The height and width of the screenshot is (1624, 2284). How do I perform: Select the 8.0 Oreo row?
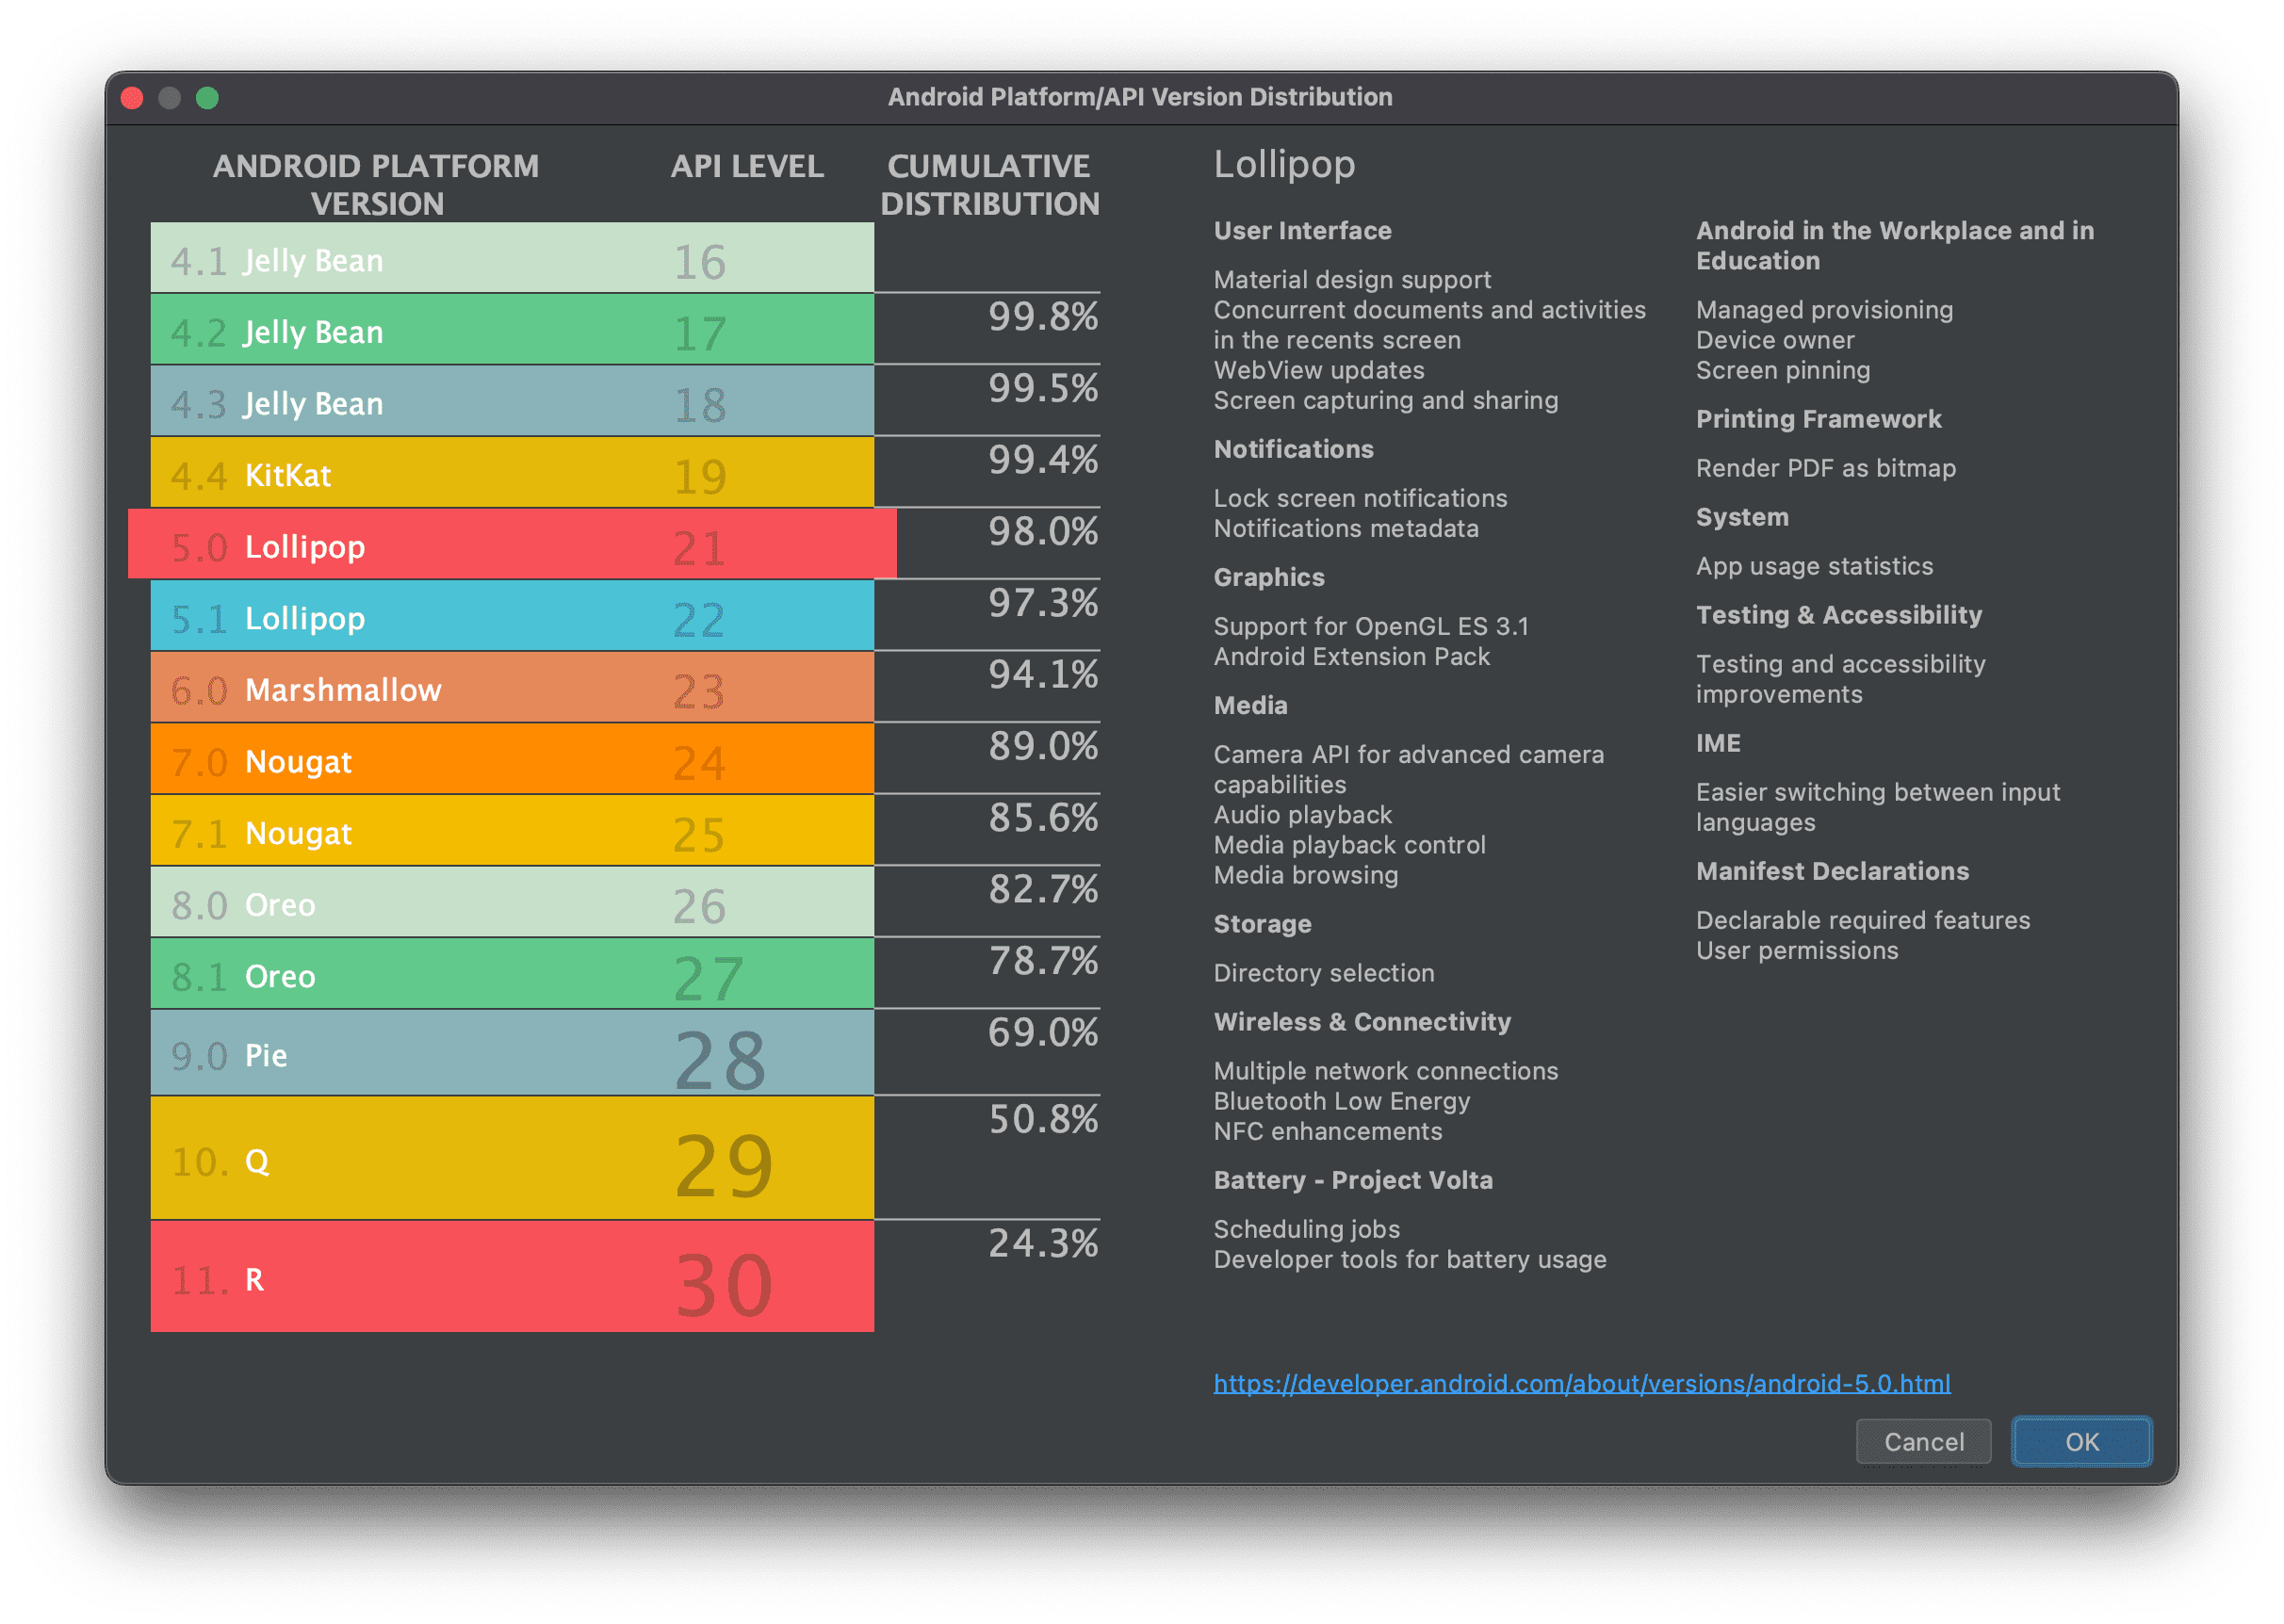(511, 903)
